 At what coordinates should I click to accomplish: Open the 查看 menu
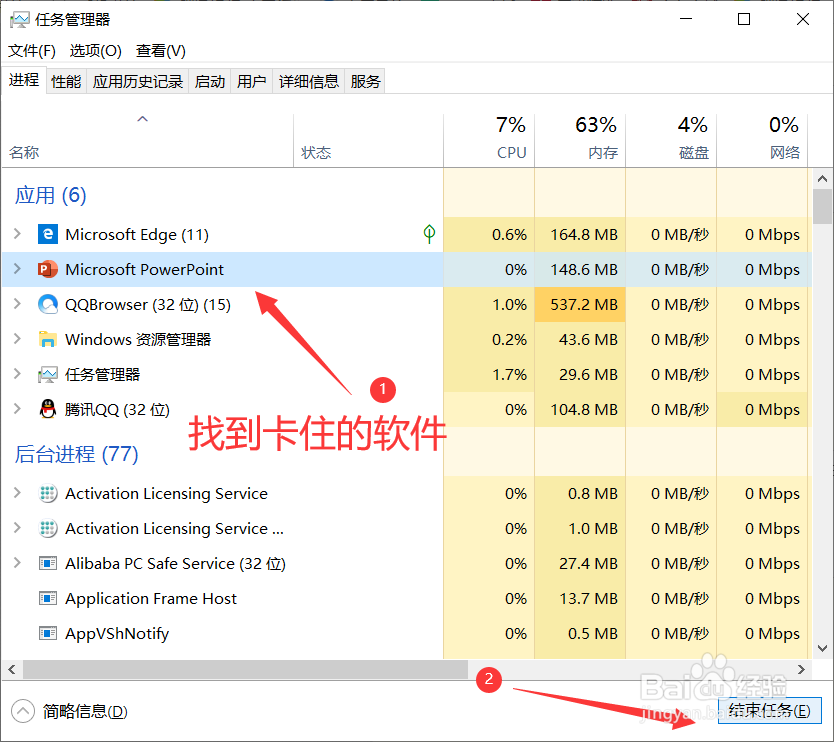pos(158,50)
